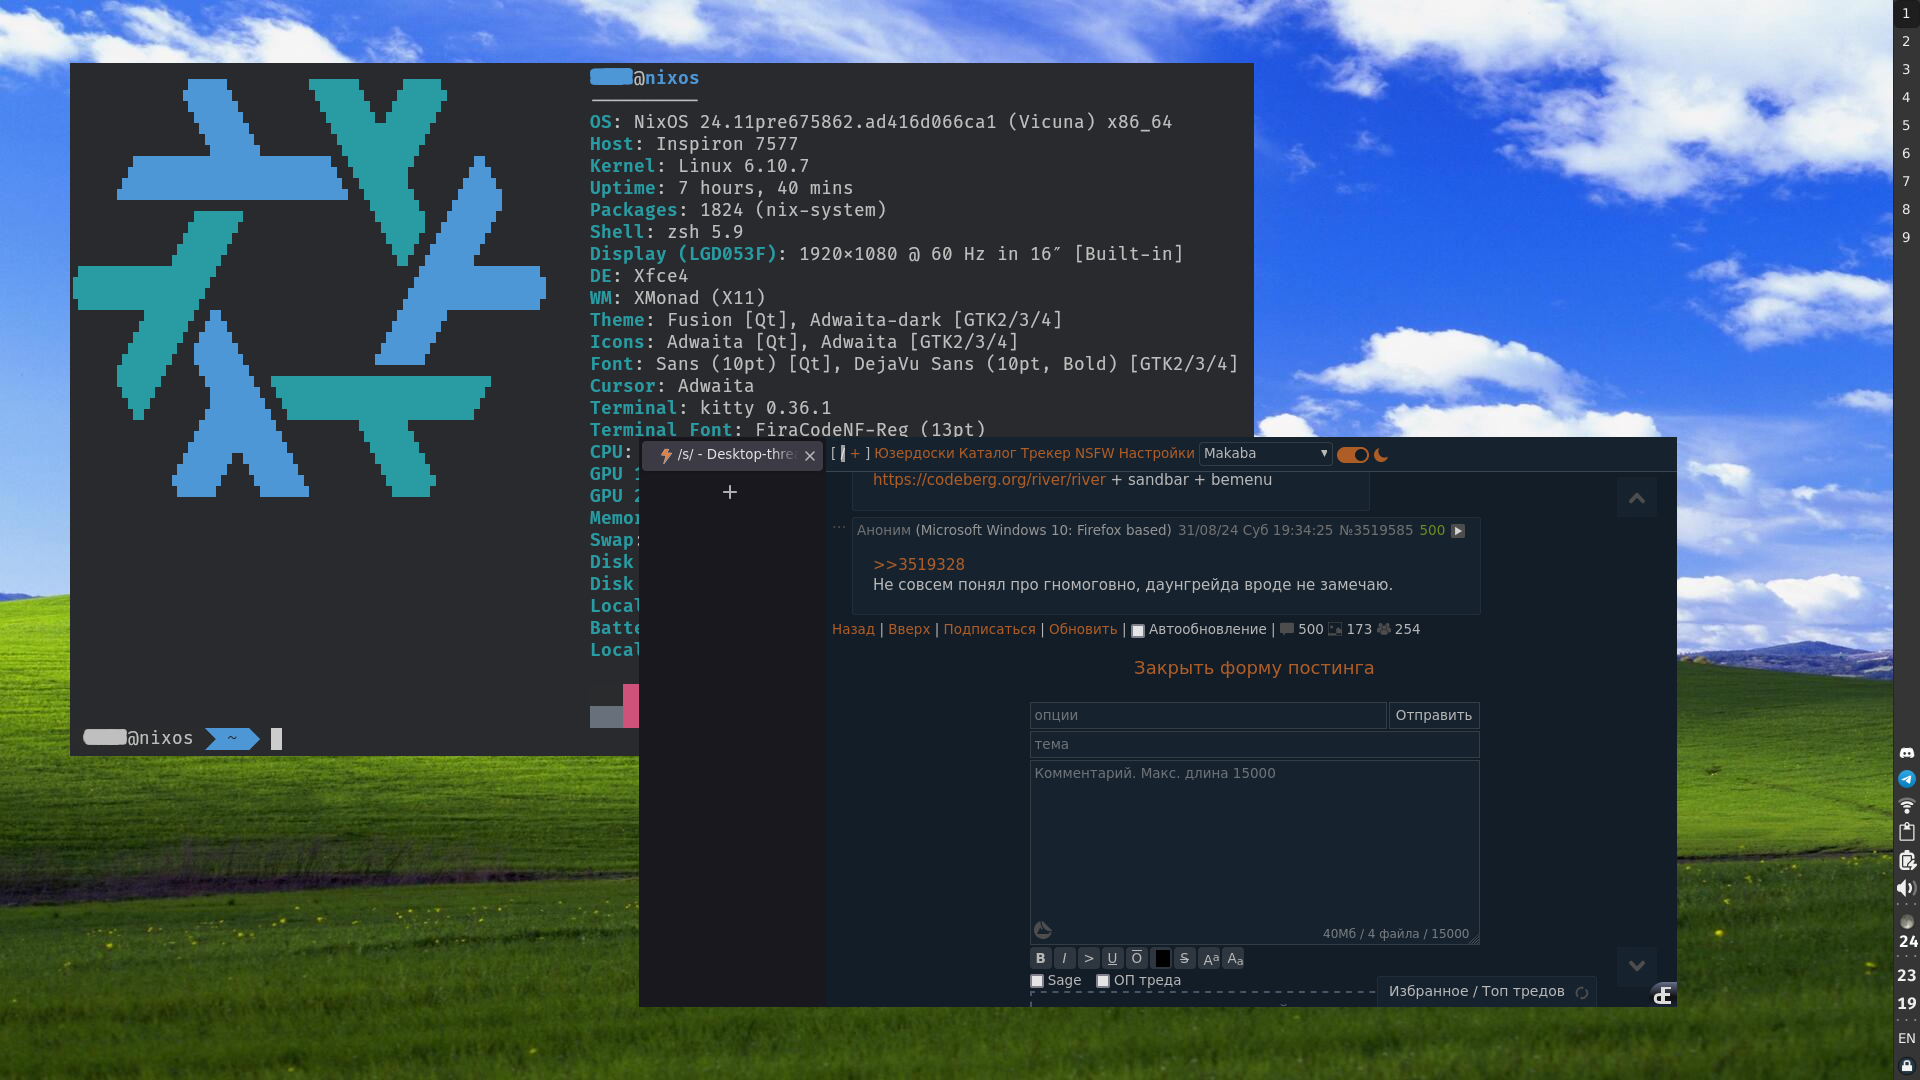Click the Kernel: Linux 6.10.7 line in terminal

699,166
